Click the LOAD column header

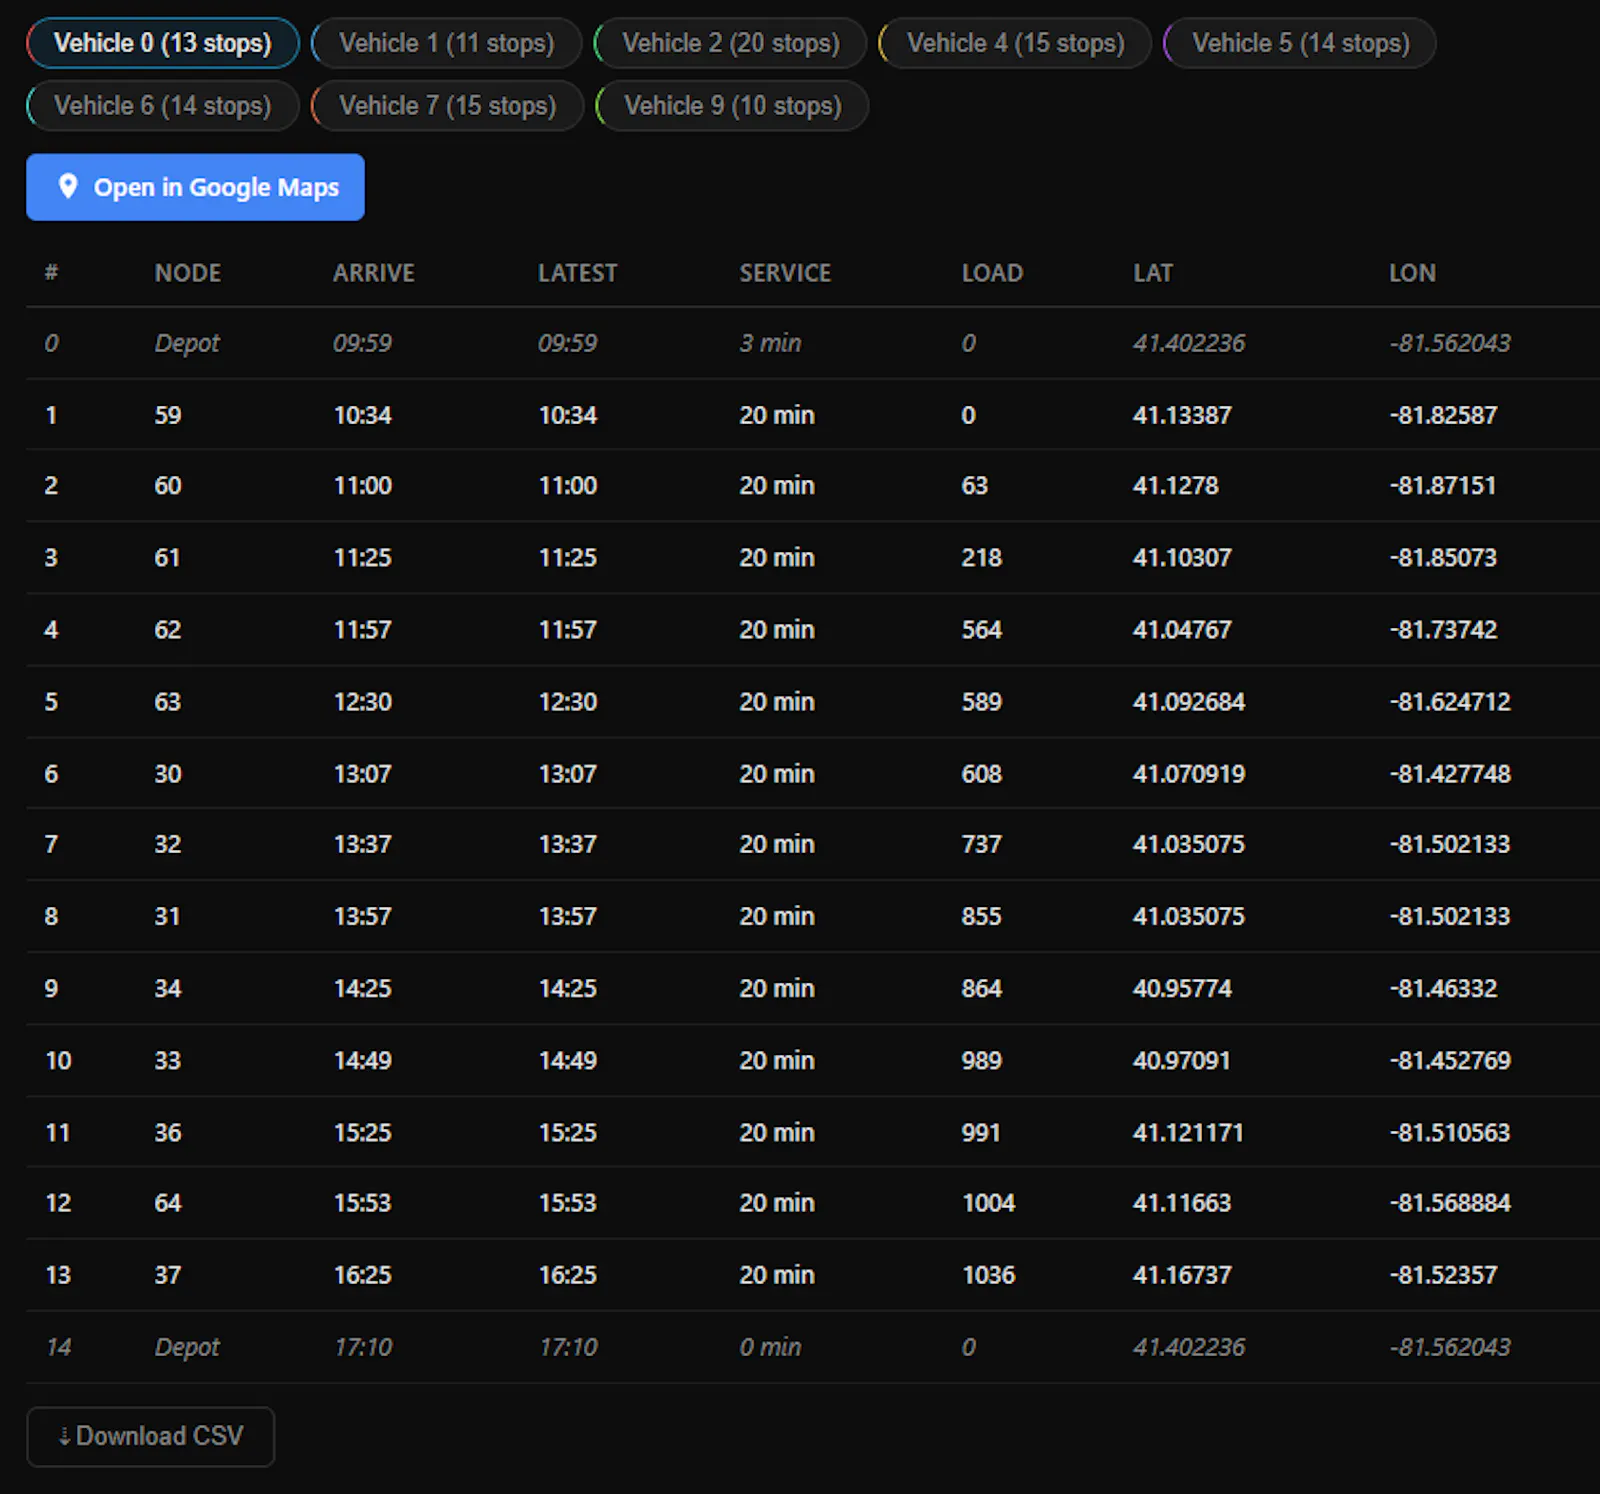point(992,273)
